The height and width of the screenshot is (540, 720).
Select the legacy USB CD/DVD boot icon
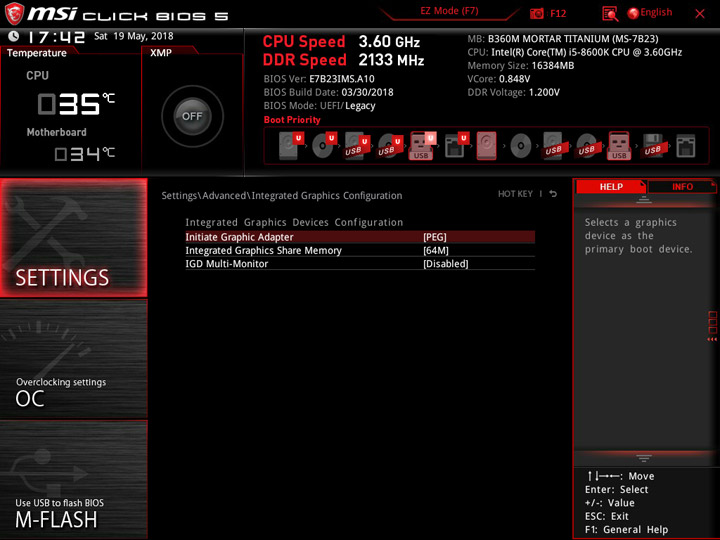(587, 146)
